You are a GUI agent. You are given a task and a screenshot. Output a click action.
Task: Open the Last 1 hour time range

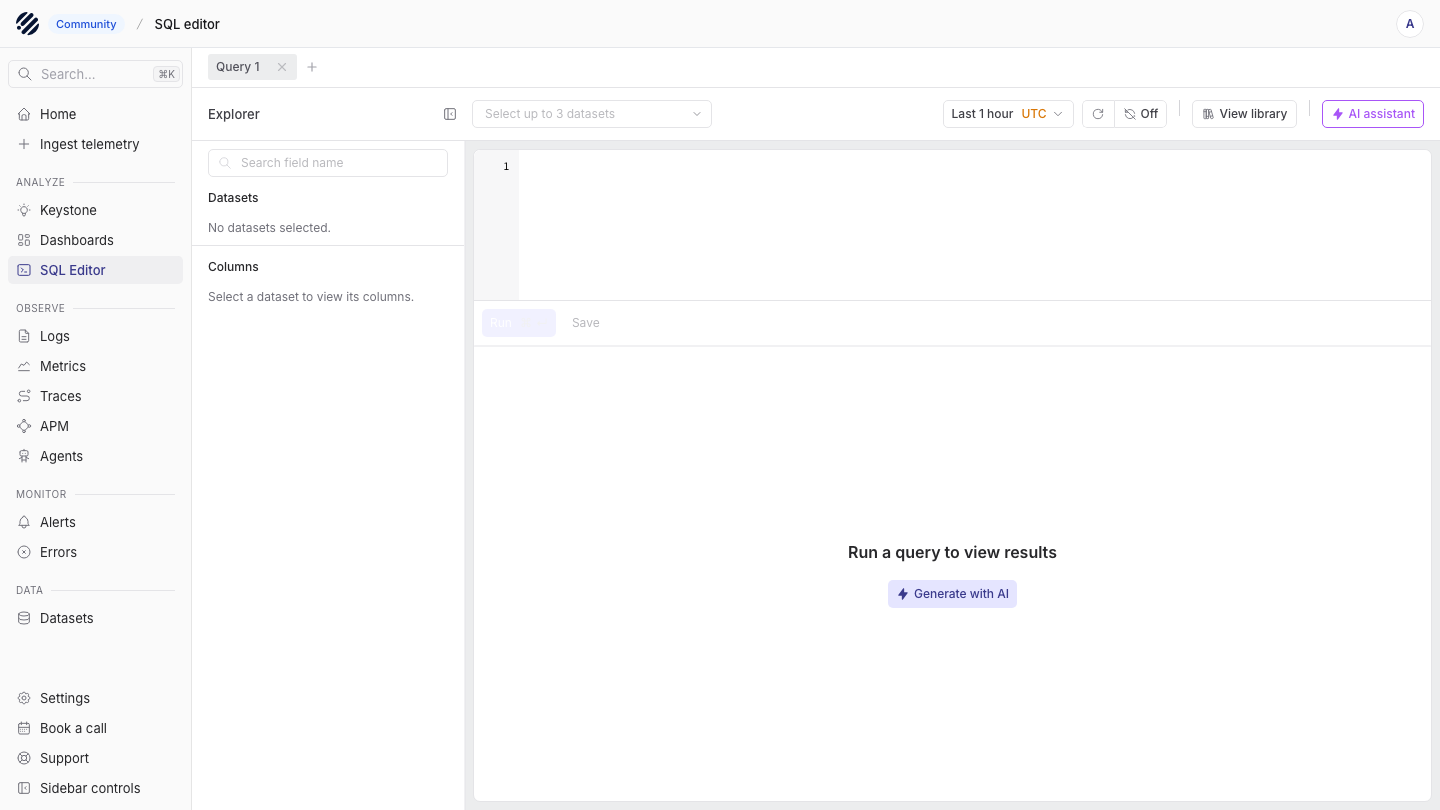pos(1008,114)
